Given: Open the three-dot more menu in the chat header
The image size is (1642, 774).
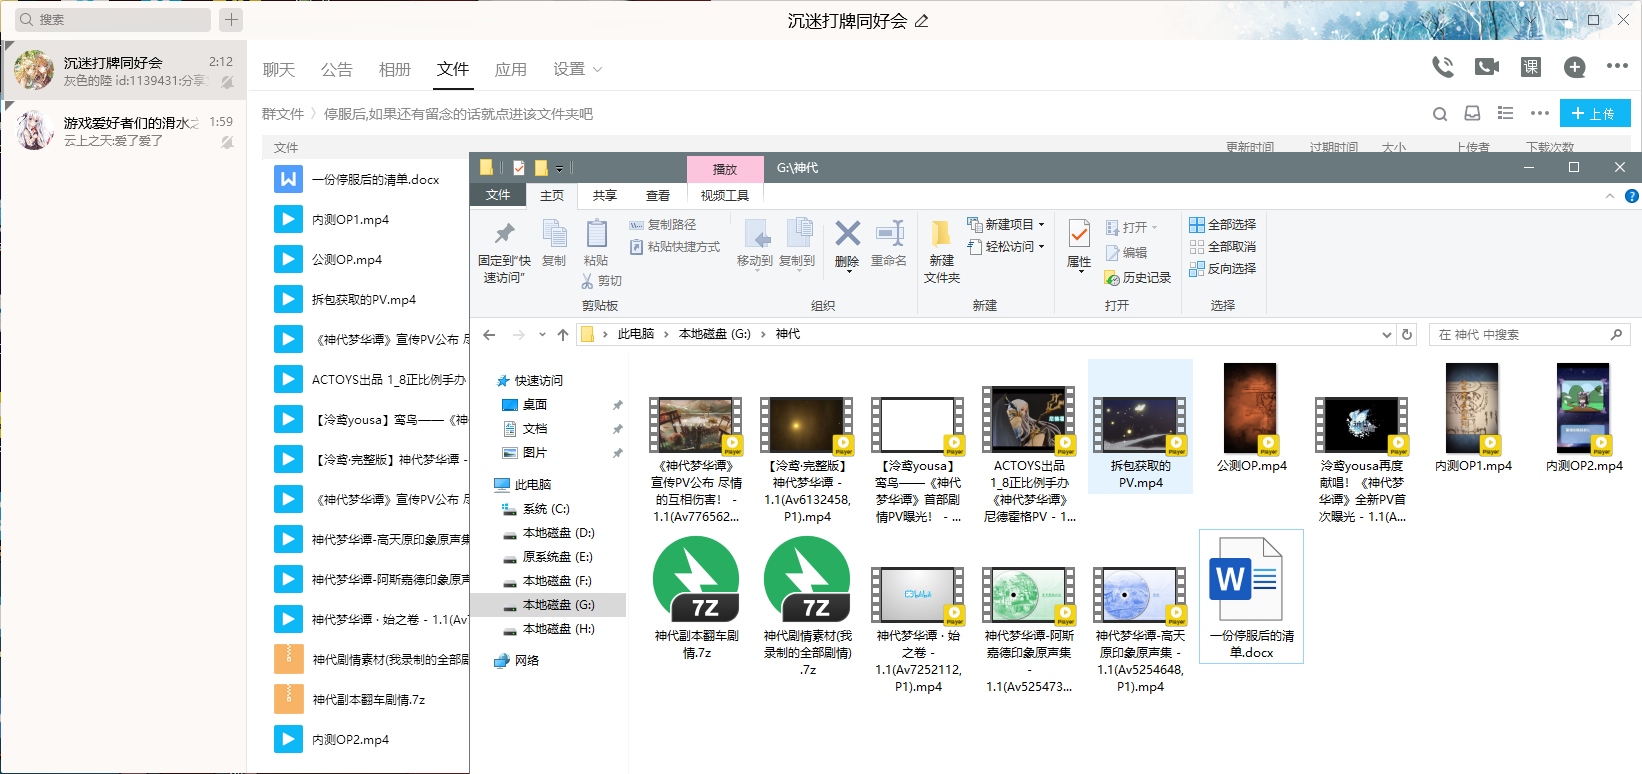Looking at the screenshot, I should pos(1617,66).
